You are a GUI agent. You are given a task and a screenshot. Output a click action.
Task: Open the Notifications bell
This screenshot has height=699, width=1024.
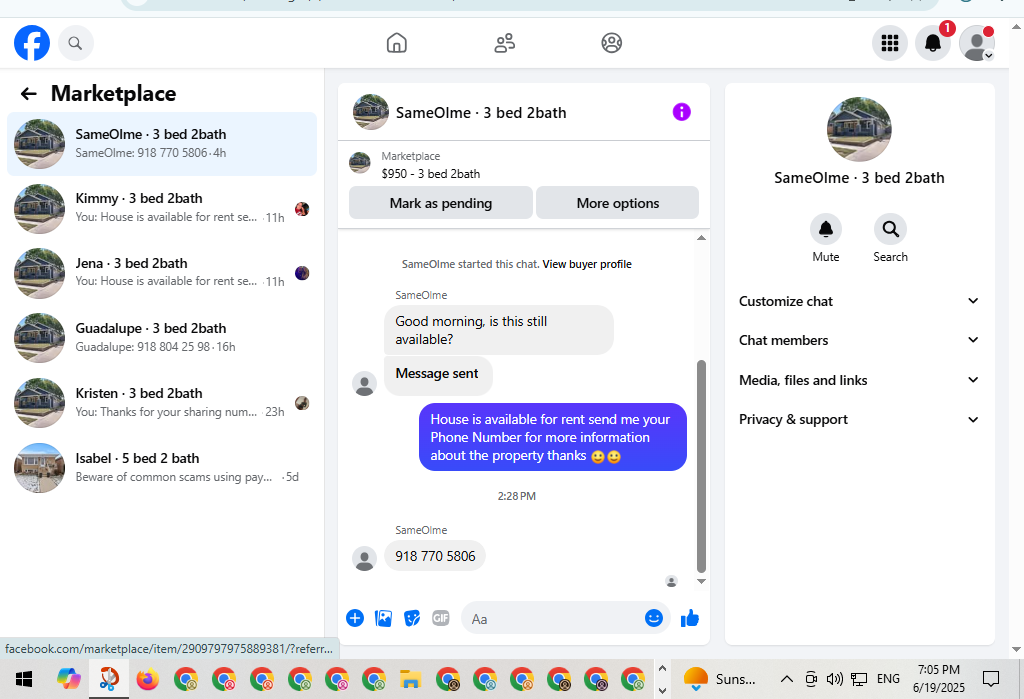[933, 43]
